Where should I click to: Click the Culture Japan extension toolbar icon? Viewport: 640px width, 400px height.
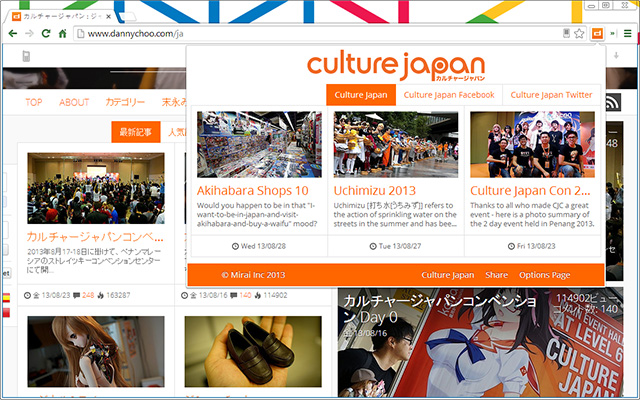[597, 33]
